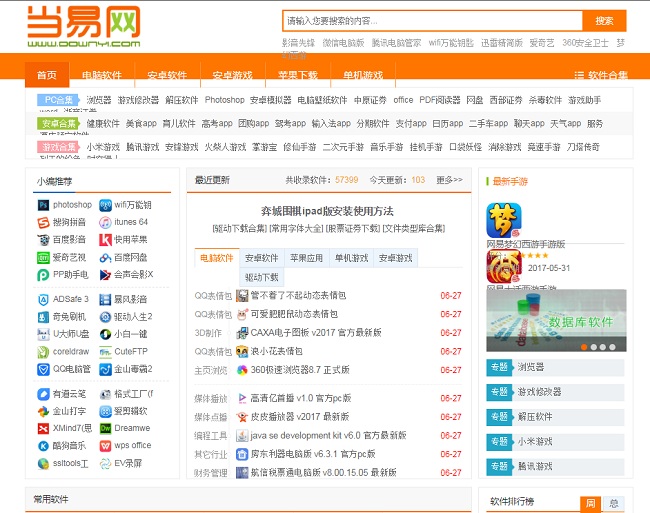Open 奔城围棋ipad版安装使用方法 headline
This screenshot has height=513, width=650.
pos(327,211)
